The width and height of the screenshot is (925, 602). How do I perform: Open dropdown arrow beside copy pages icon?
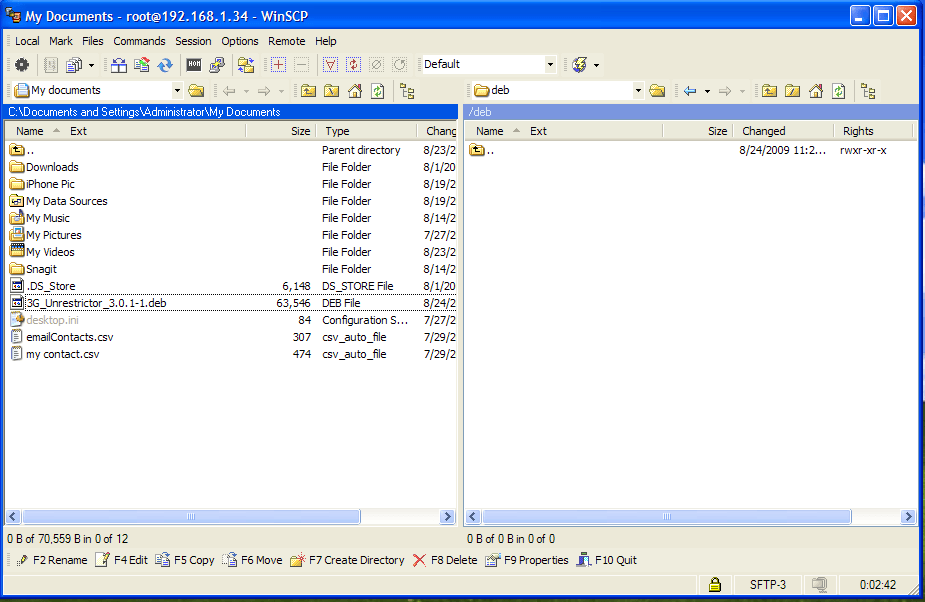click(91, 65)
